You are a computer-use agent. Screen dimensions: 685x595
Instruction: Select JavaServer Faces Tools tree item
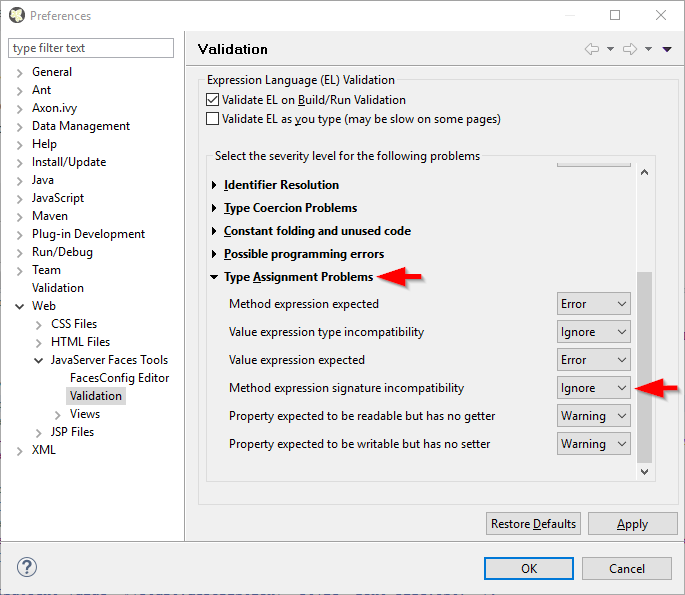[x=109, y=360]
